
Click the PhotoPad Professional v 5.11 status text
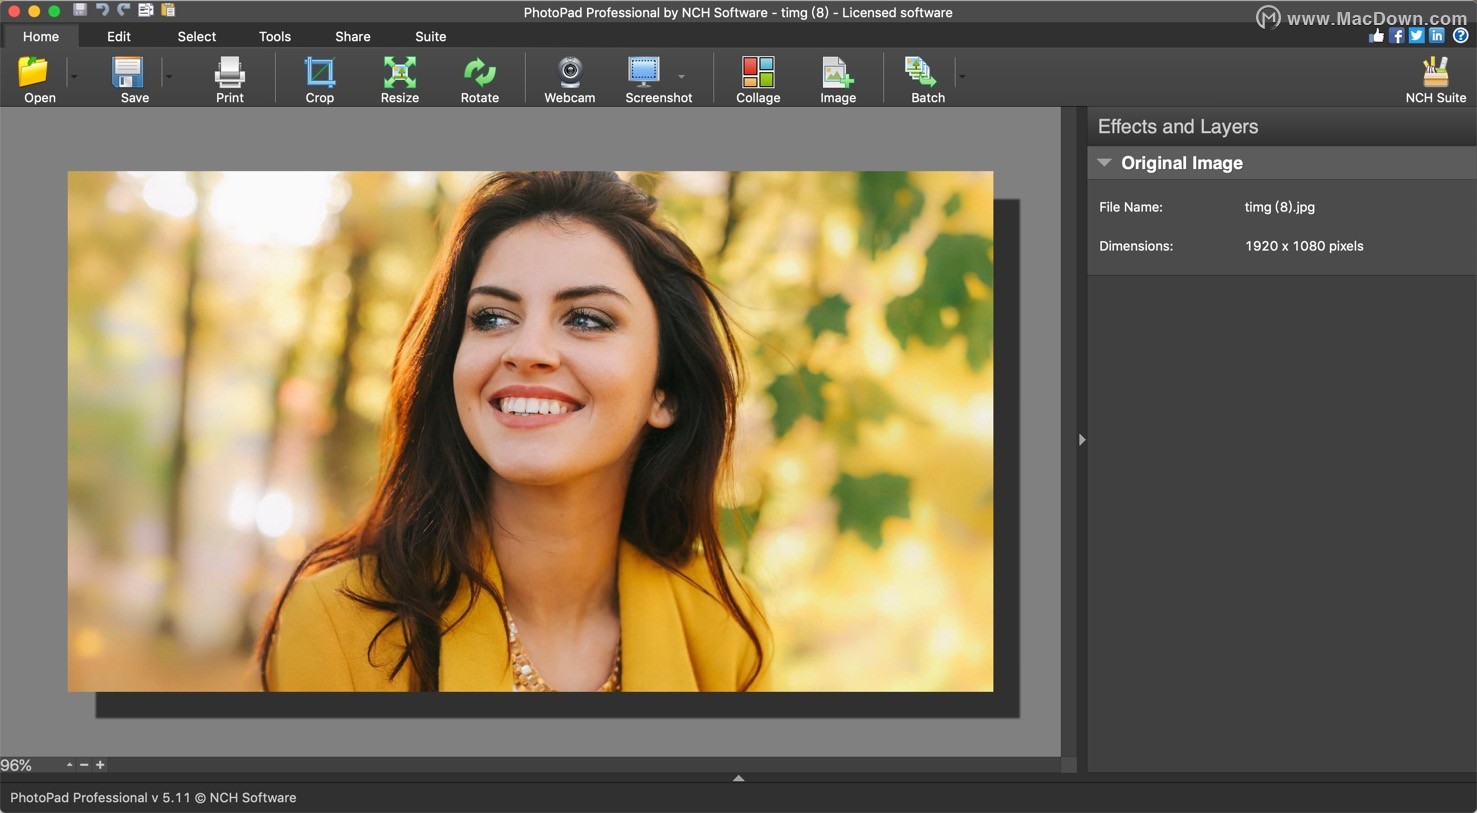153,797
